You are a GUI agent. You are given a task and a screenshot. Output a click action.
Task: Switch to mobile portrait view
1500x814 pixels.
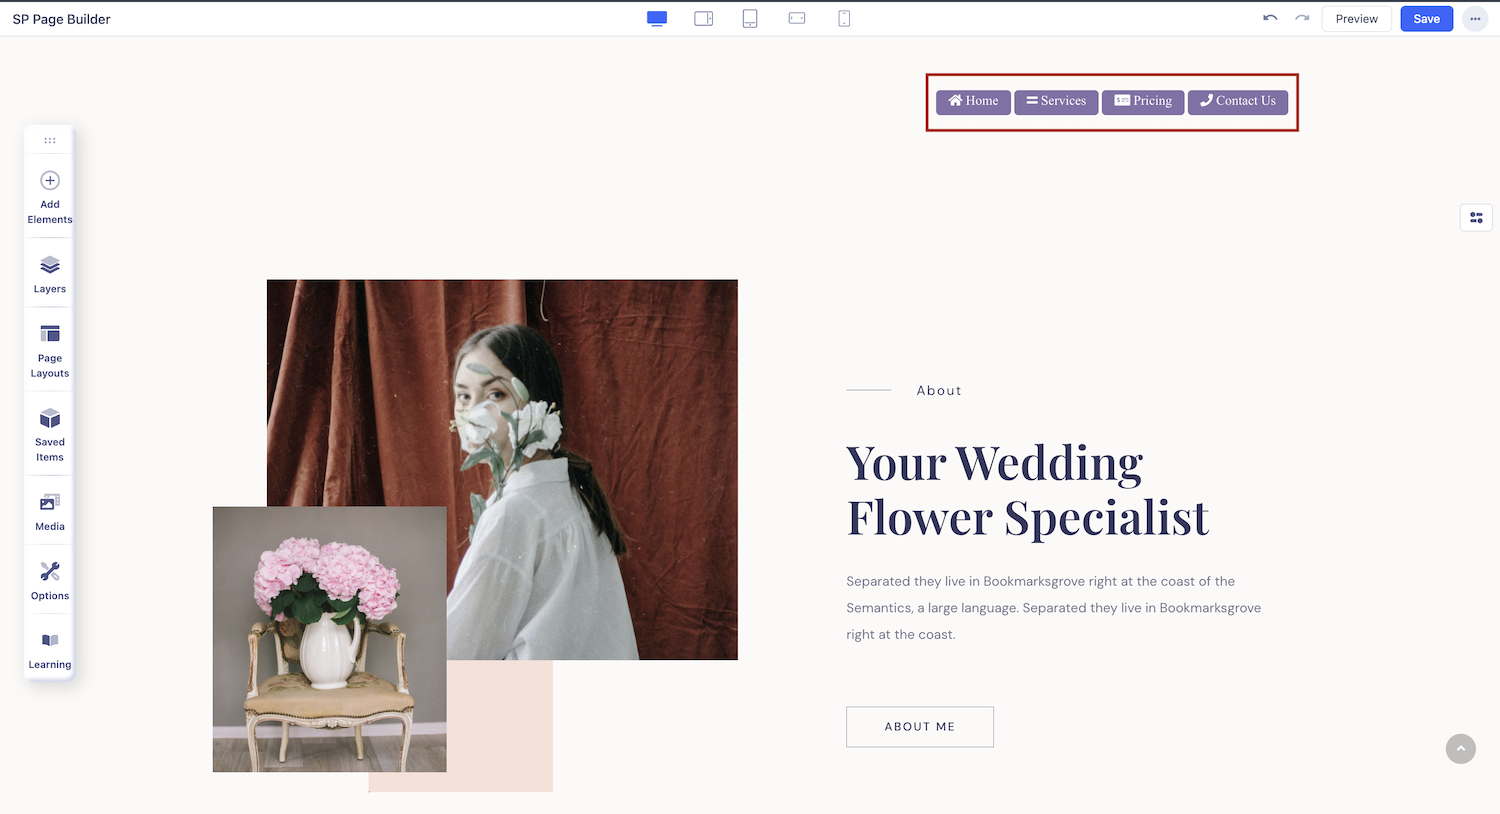click(x=844, y=18)
